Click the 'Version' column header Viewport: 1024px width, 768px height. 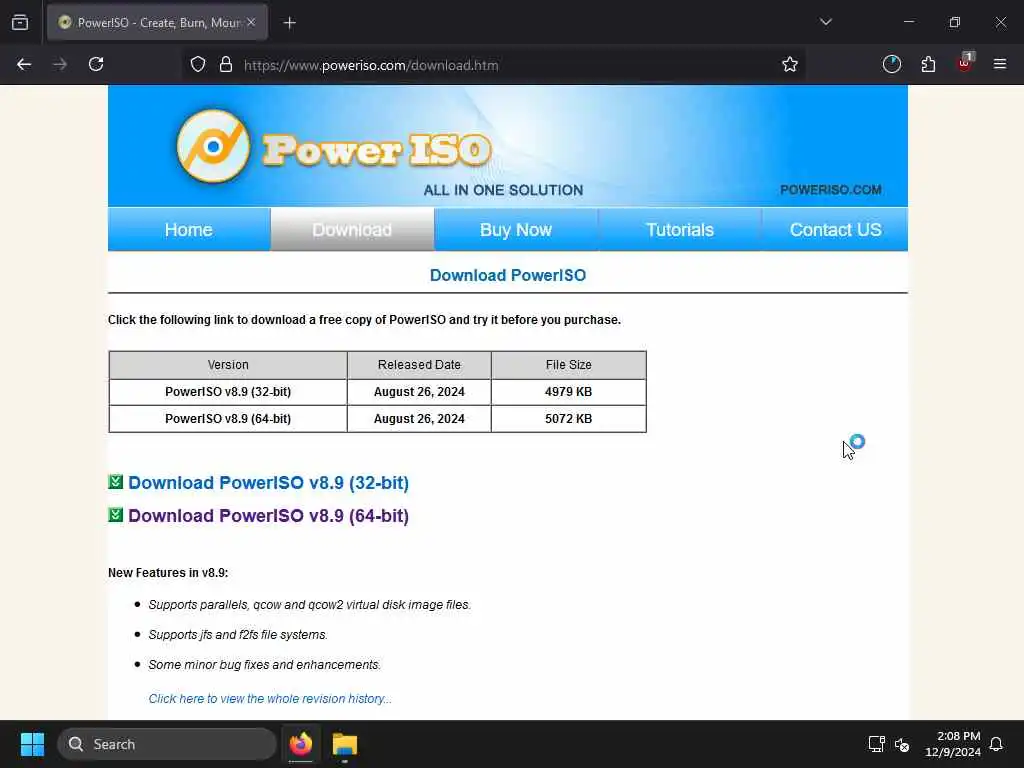coord(228,365)
